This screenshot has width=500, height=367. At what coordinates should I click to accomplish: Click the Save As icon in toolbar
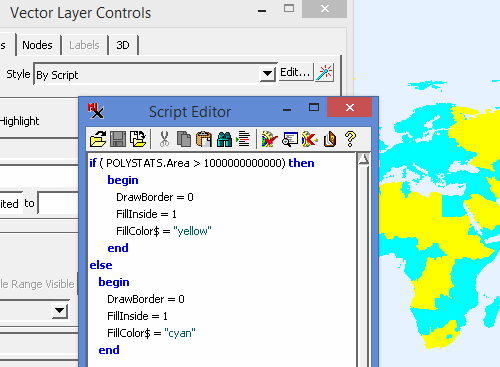[x=138, y=139]
